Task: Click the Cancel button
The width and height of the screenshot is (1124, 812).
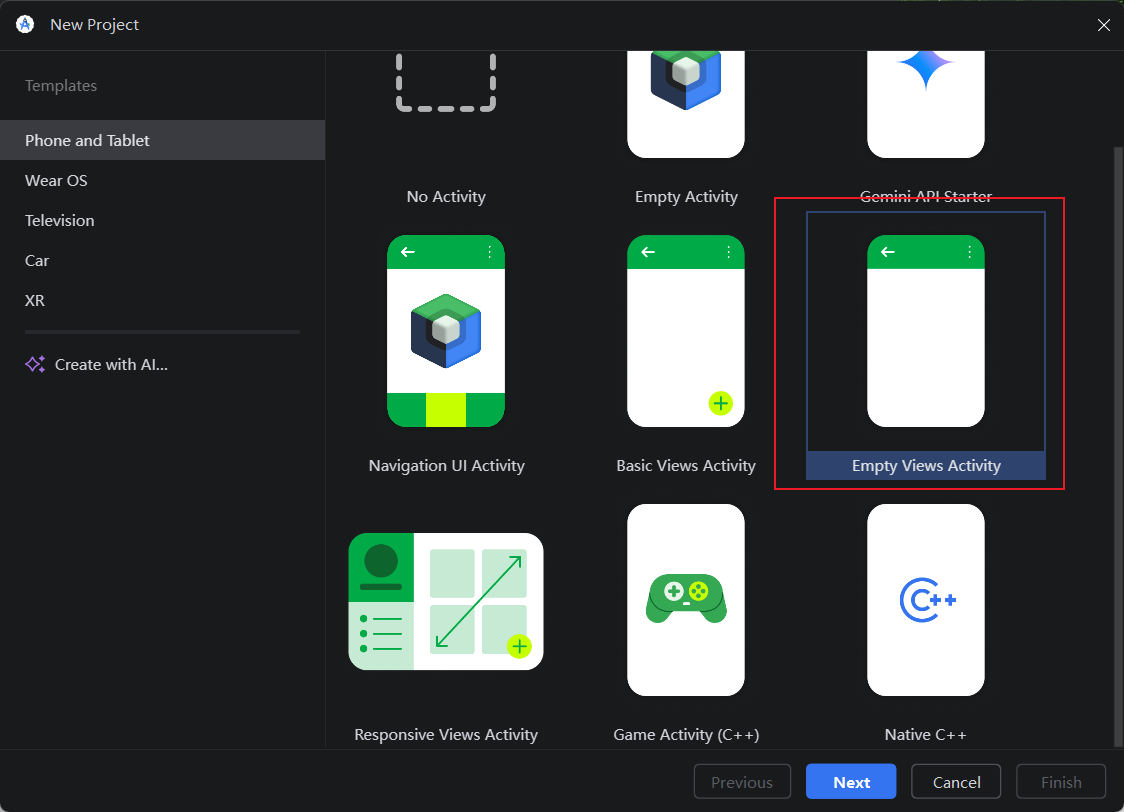Action: (956, 782)
